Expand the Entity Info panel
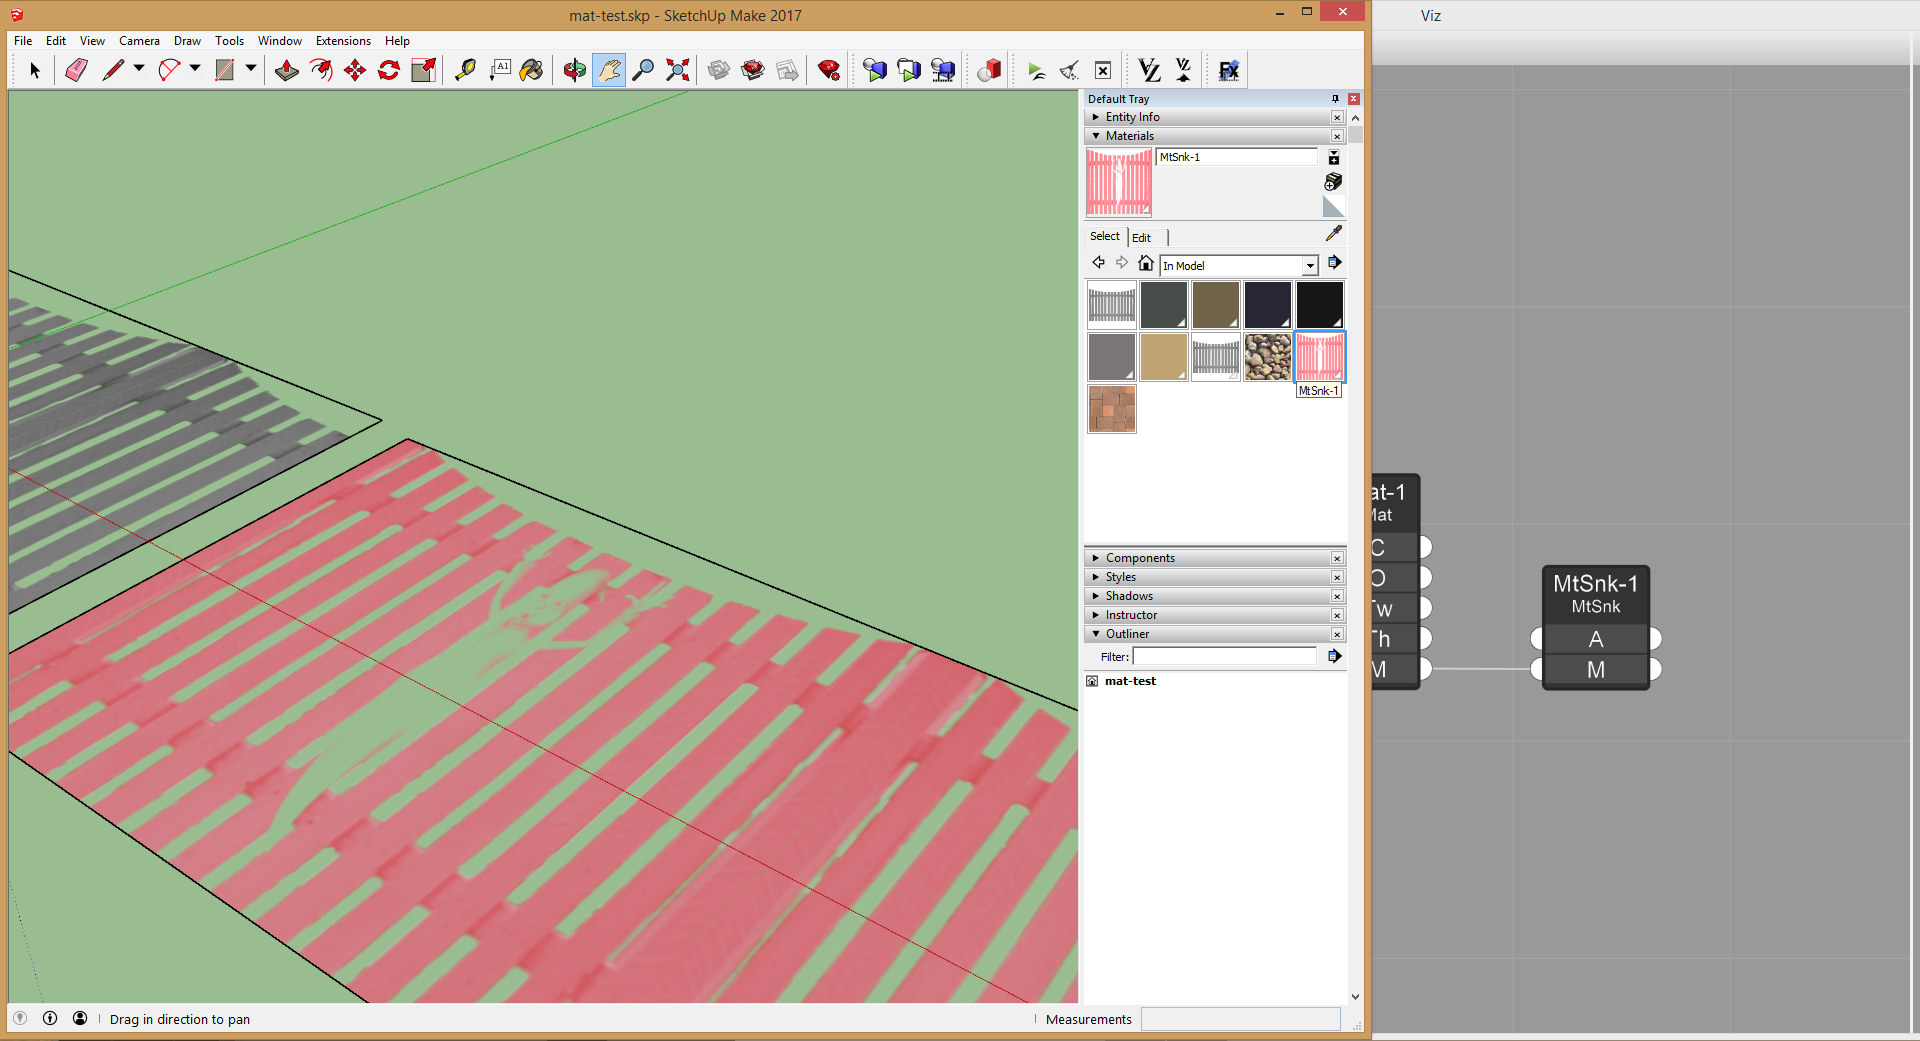Image resolution: width=1920 pixels, height=1041 pixels. pyautogui.click(x=1132, y=117)
